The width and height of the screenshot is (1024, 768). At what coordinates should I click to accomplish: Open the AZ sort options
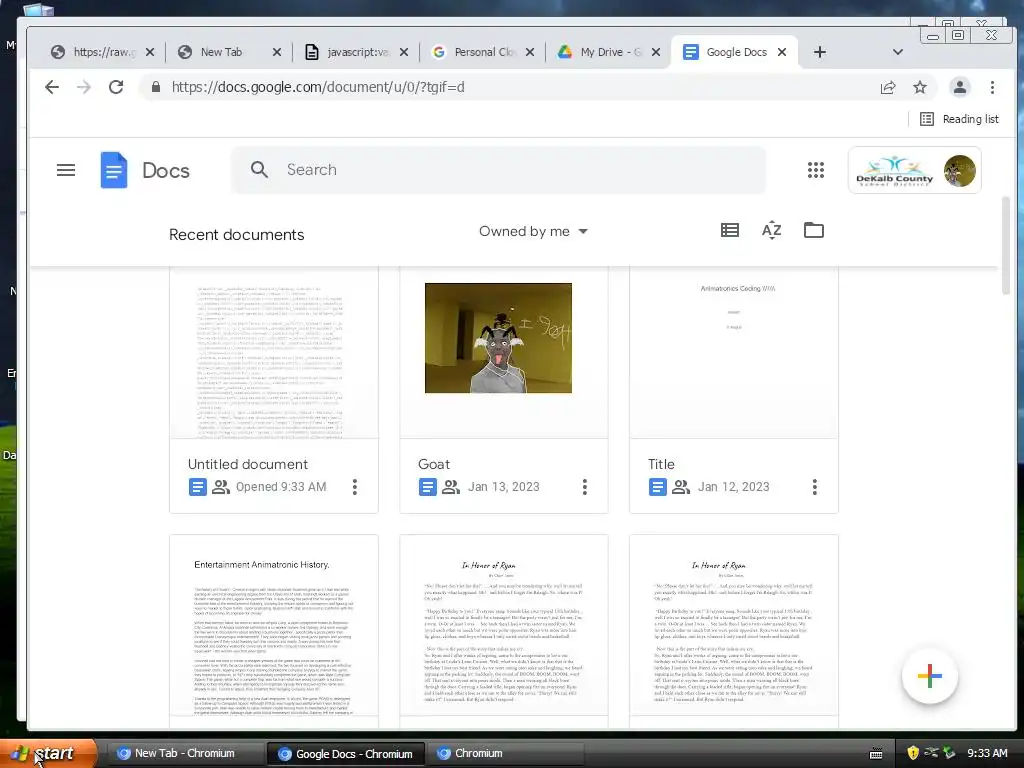click(x=771, y=230)
